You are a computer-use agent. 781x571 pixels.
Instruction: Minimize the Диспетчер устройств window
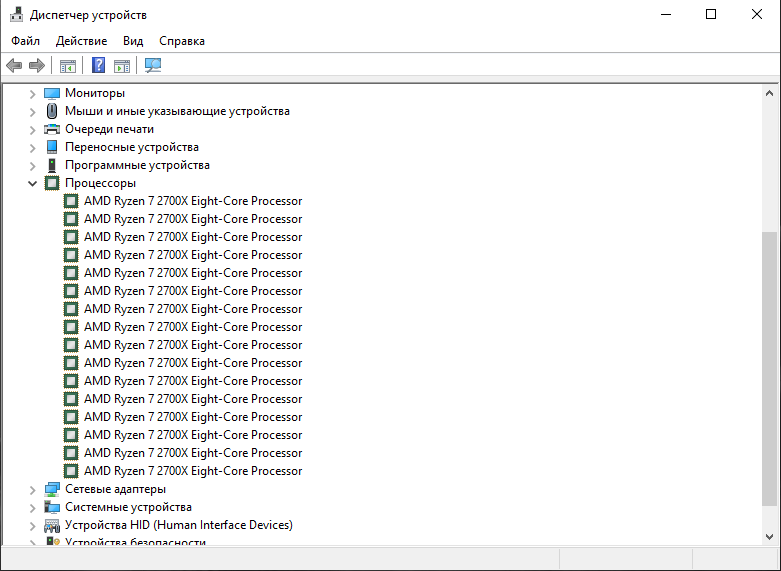[666, 14]
